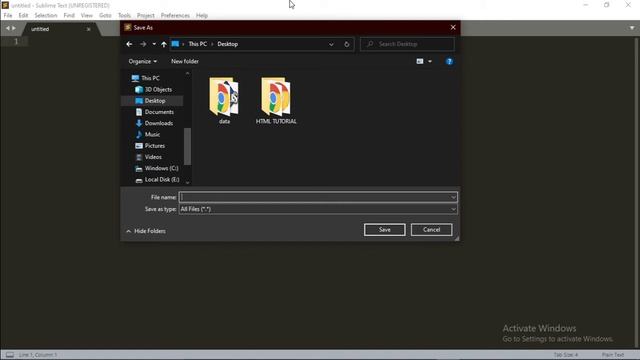Click the Line 1, Column 1 status

click(x=38, y=355)
